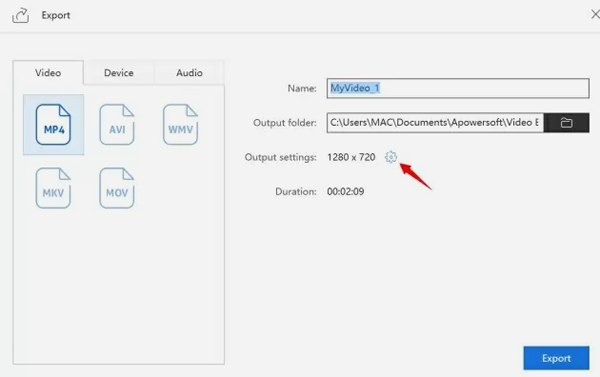Screen dimensions: 600x377
Task: Switch to the Audio tab
Action: [x=189, y=73]
